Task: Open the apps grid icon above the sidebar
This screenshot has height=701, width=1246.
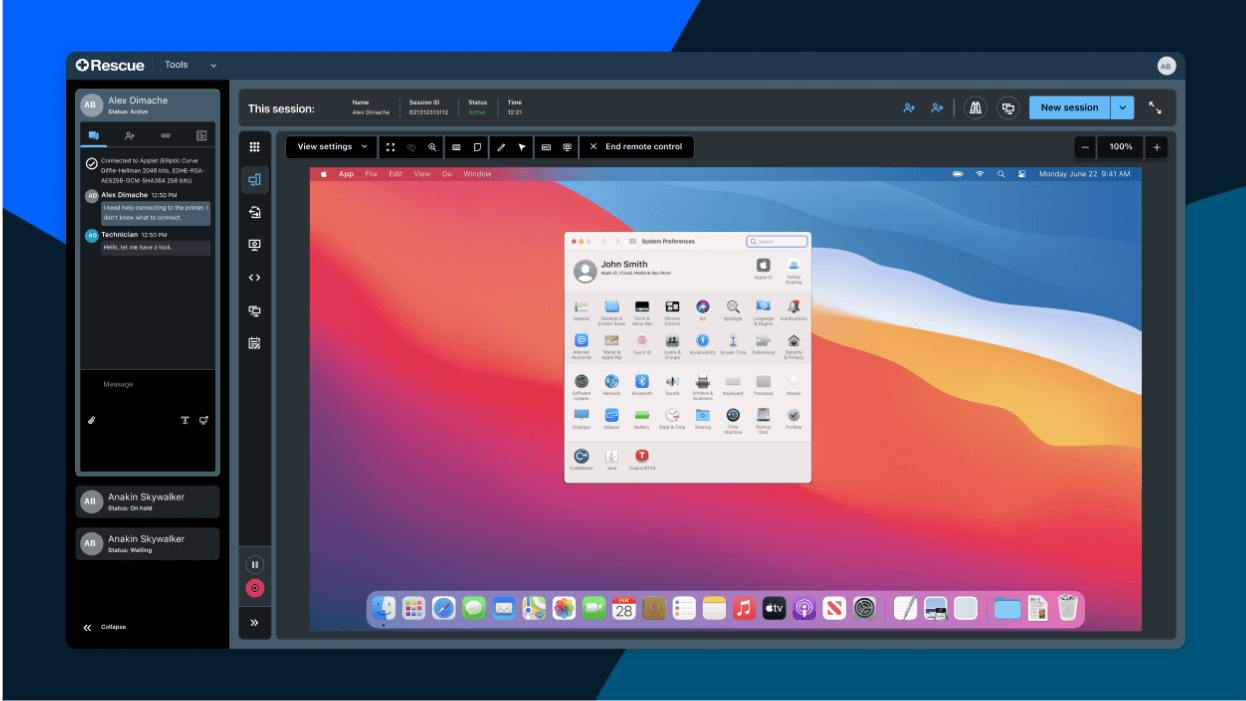Action: [254, 147]
